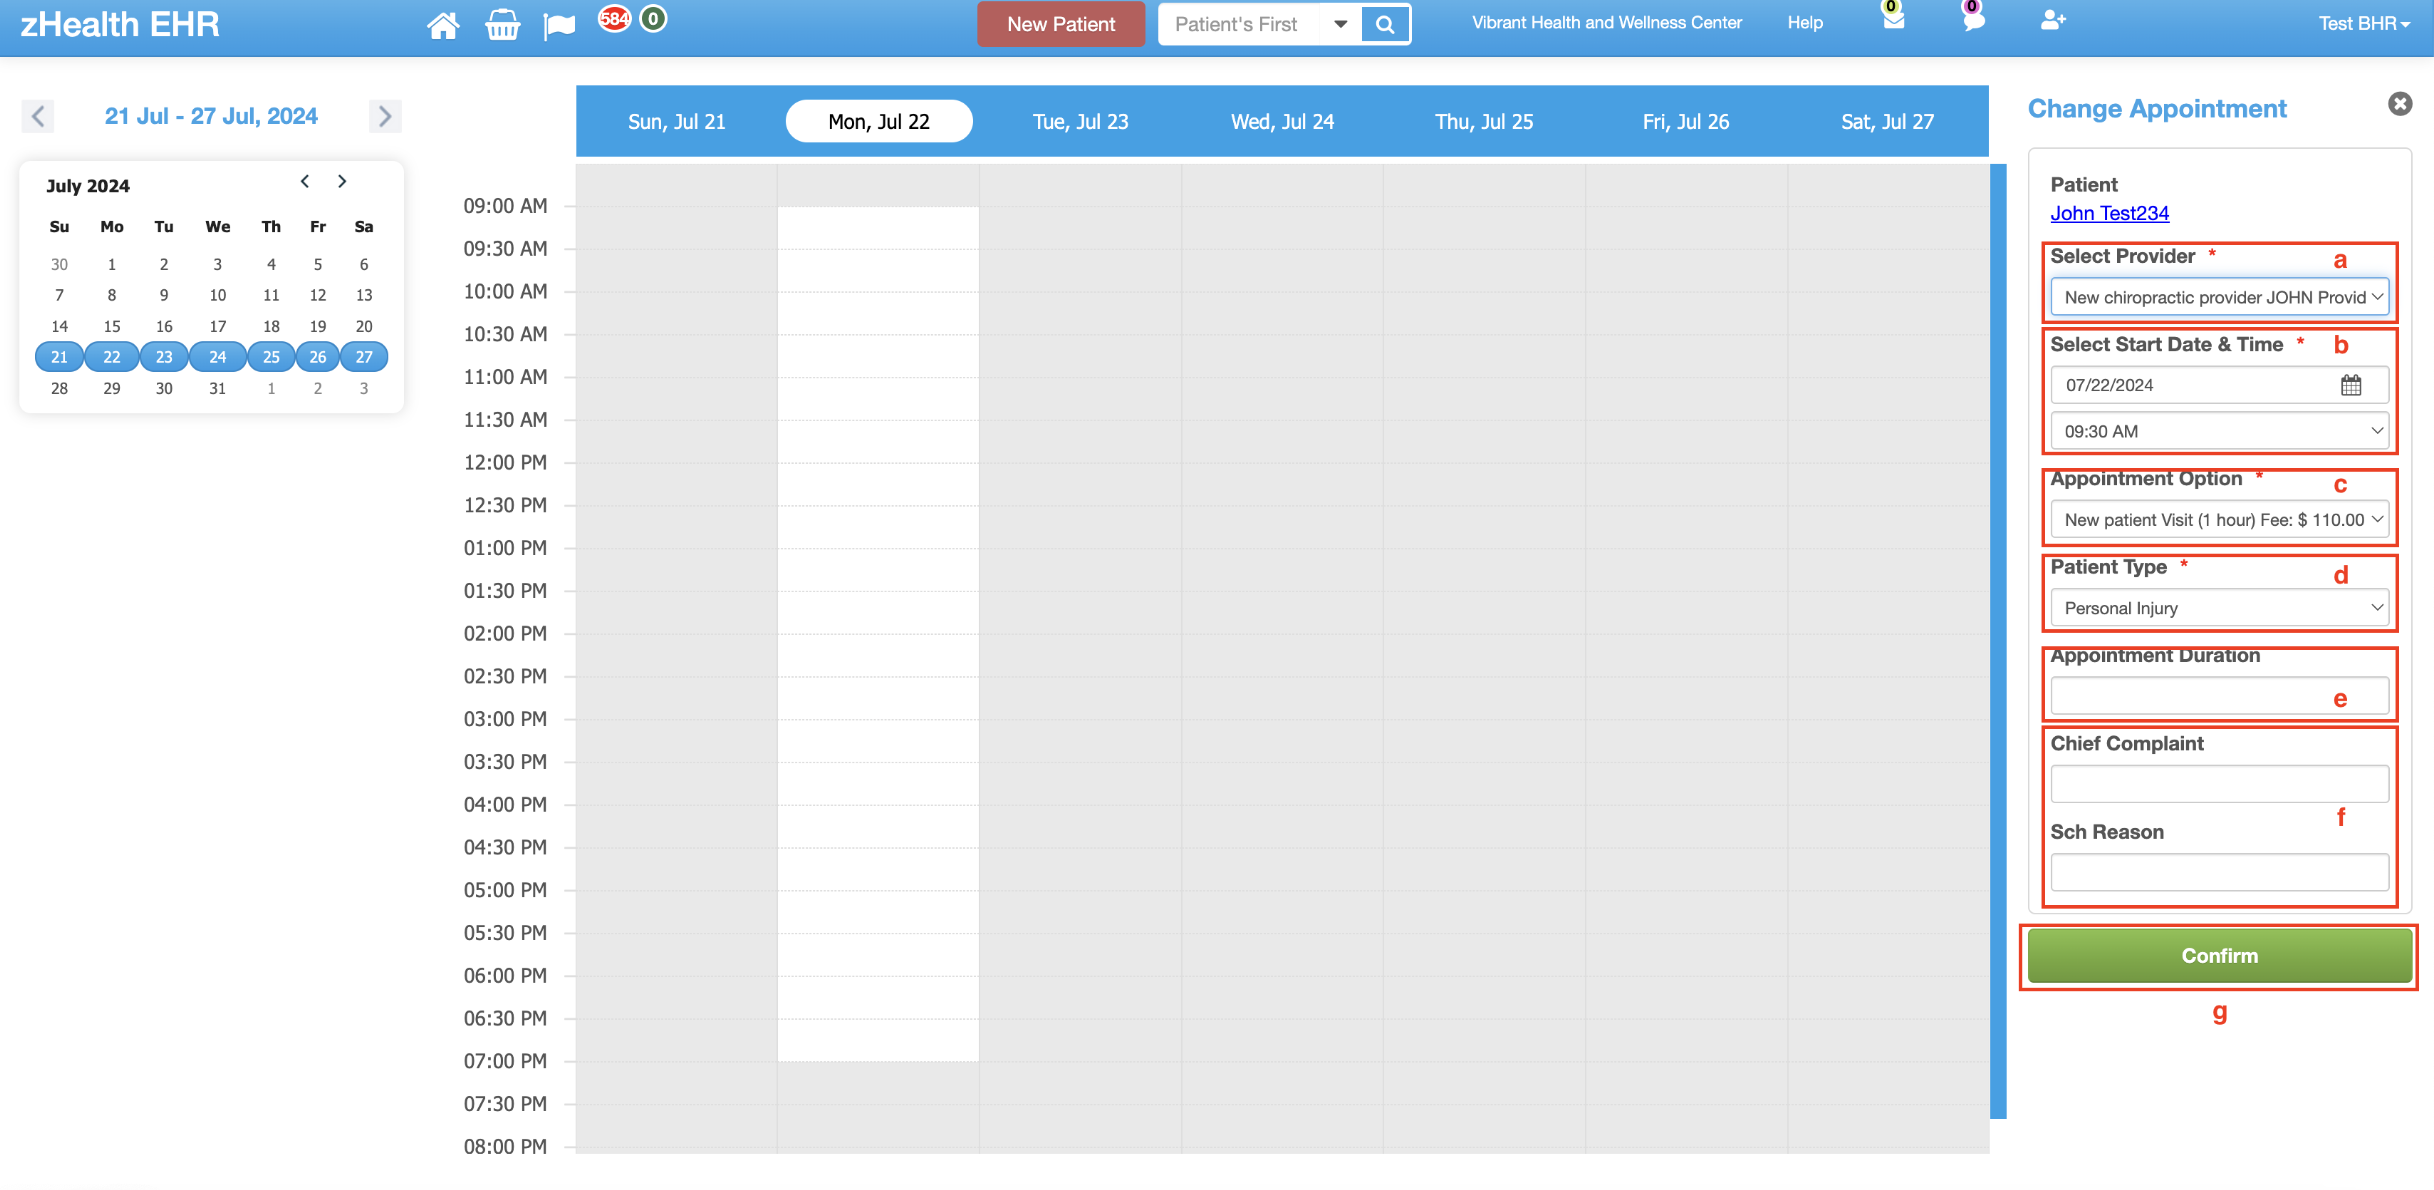Switch to Mon, Jul 22 tab
This screenshot has height=1190, width=2434.
pyautogui.click(x=879, y=121)
